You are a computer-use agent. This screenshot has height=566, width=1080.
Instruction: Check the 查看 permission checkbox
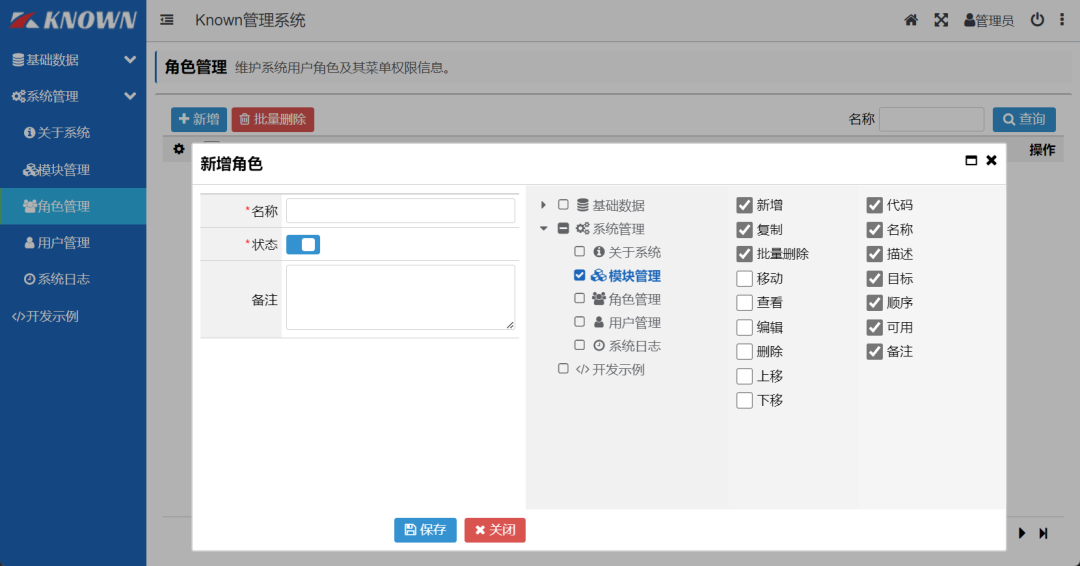coord(744,303)
